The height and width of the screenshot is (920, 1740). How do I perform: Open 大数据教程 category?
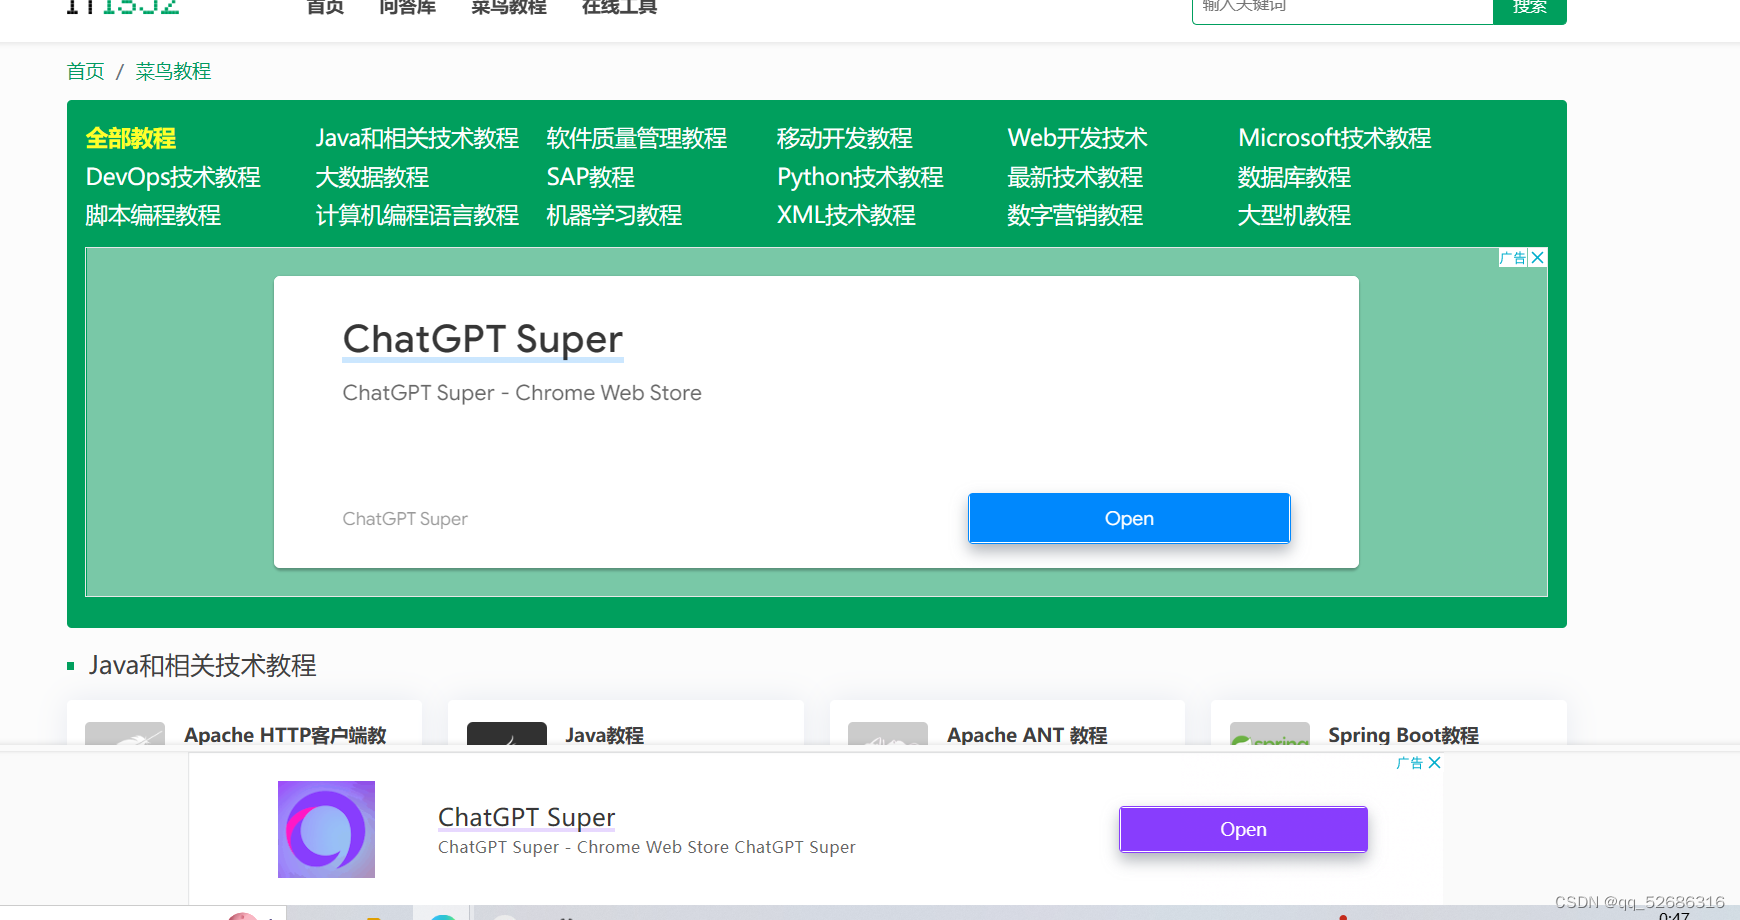point(372,177)
